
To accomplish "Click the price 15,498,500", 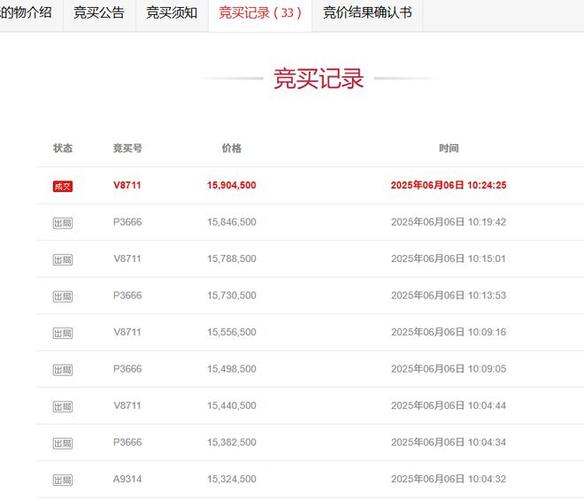I will (x=232, y=369).
